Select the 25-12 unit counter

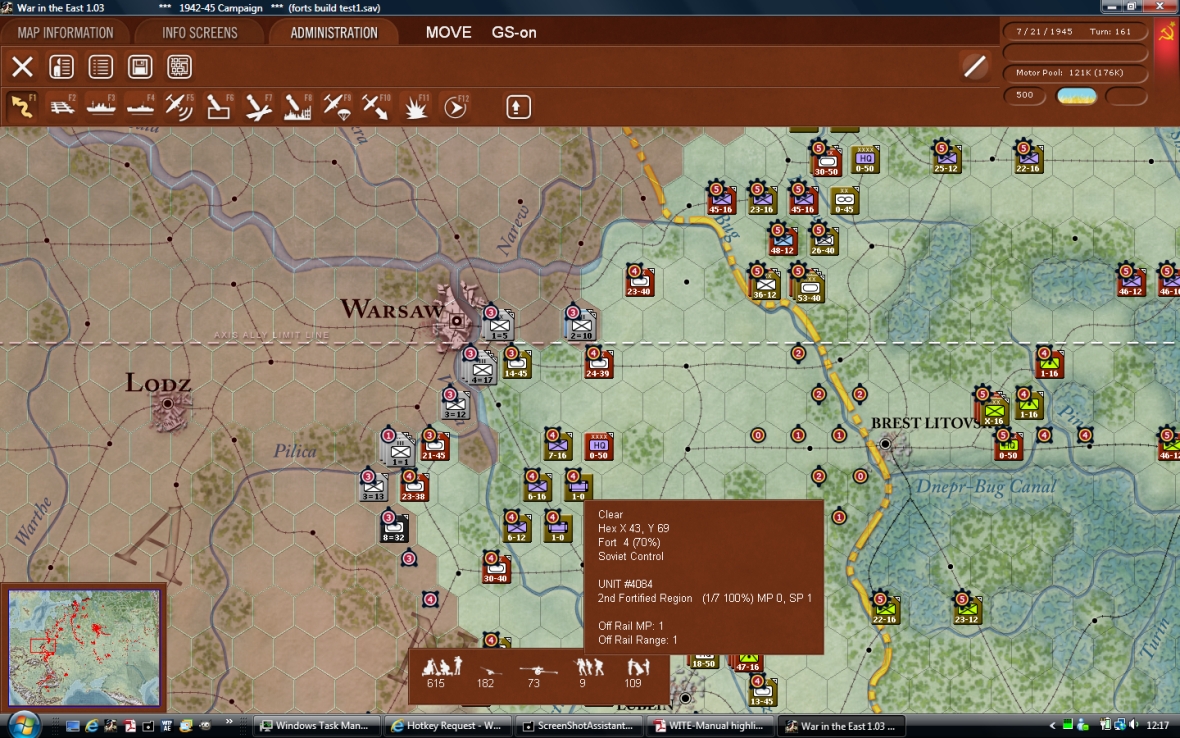tap(947, 159)
